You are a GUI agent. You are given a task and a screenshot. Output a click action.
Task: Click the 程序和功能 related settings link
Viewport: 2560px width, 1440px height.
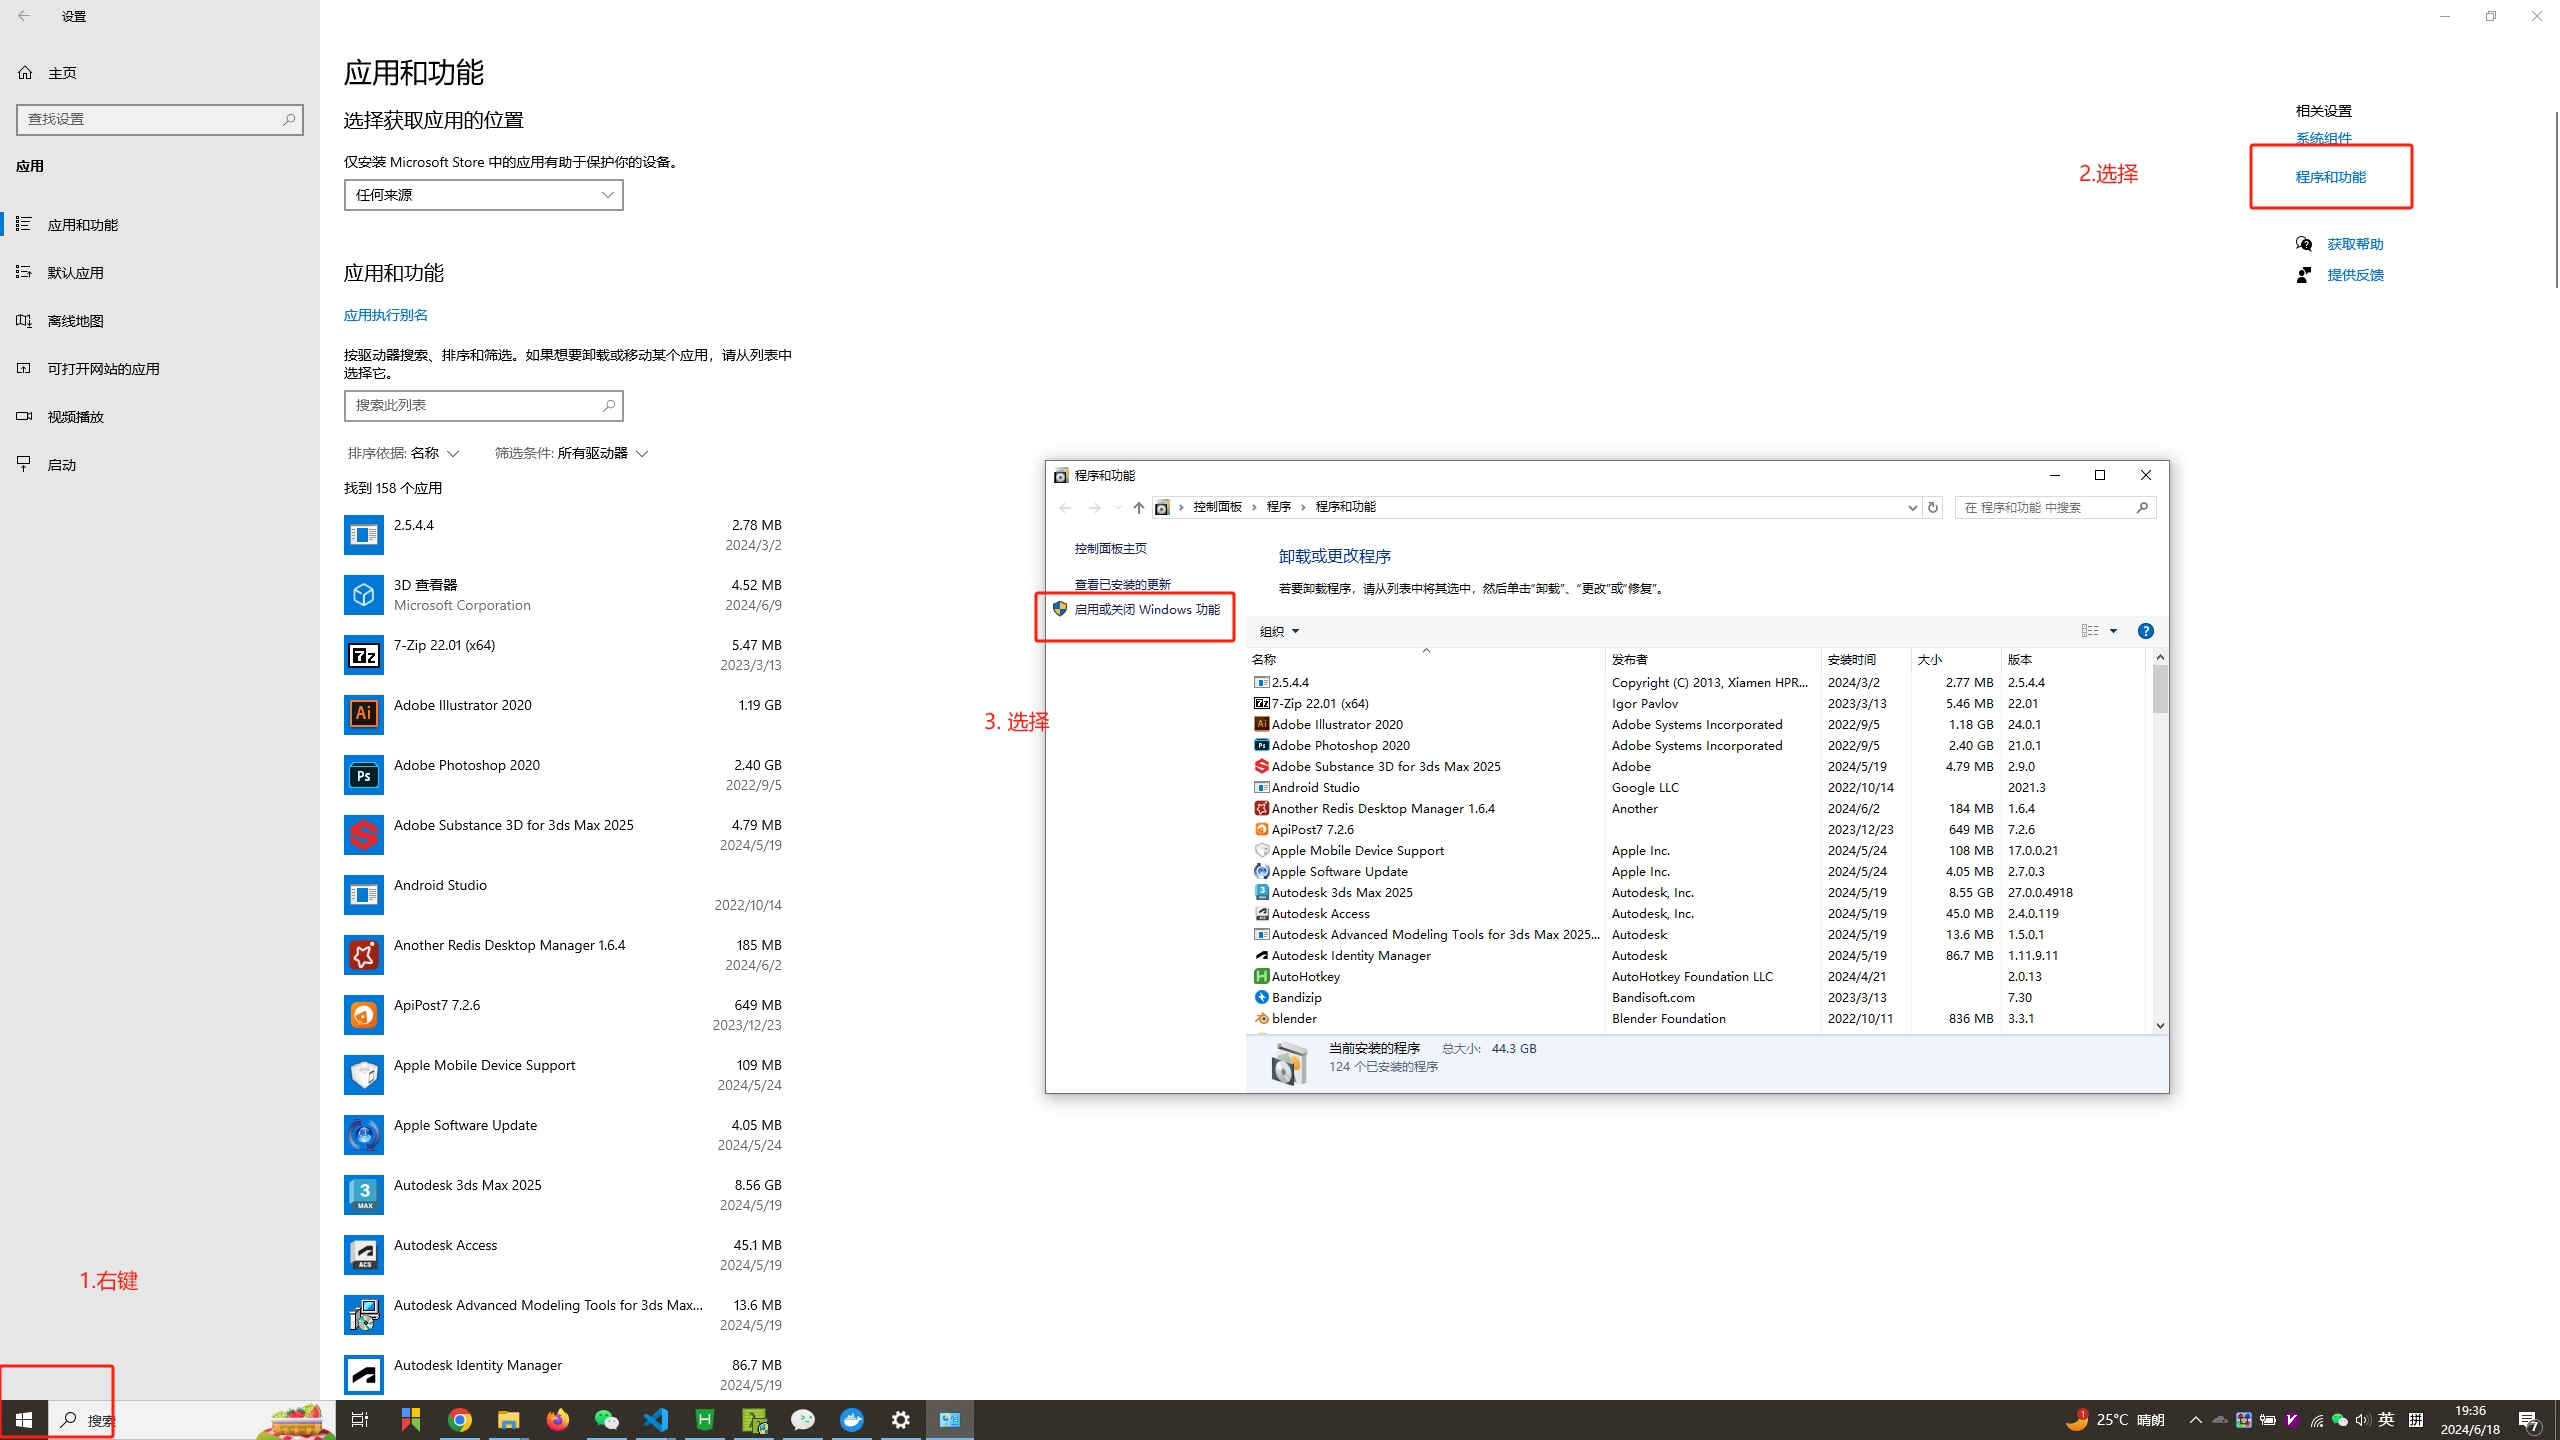[2330, 177]
